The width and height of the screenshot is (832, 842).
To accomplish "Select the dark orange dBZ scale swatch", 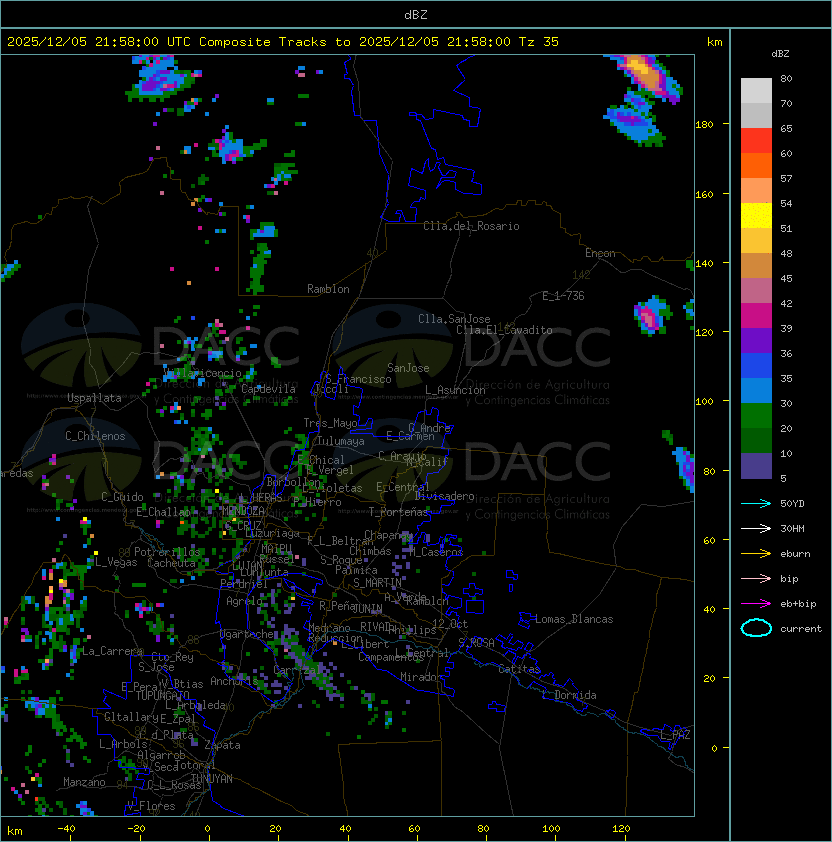I will click(x=756, y=165).
